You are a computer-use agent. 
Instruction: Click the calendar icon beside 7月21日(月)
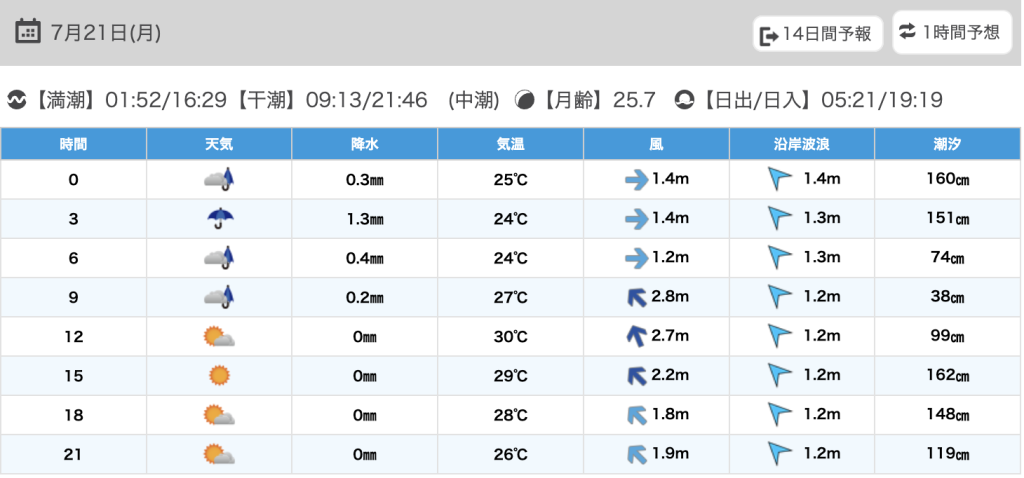28,32
